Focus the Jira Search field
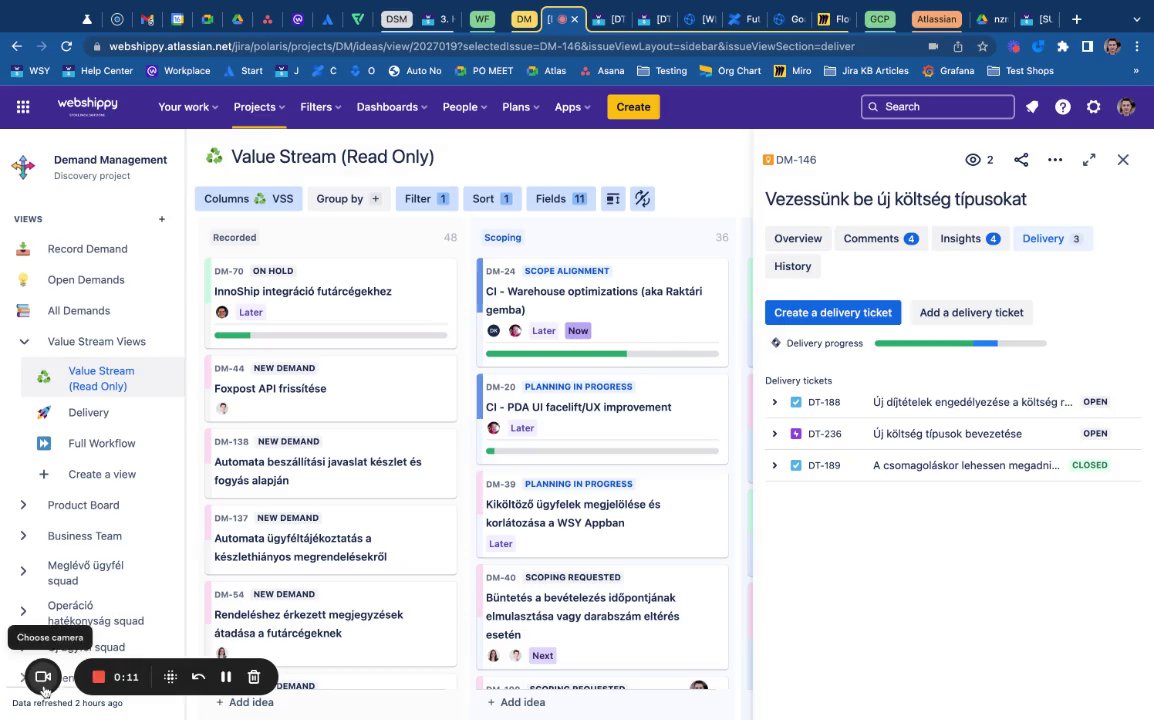The width and height of the screenshot is (1154, 720). [938, 107]
